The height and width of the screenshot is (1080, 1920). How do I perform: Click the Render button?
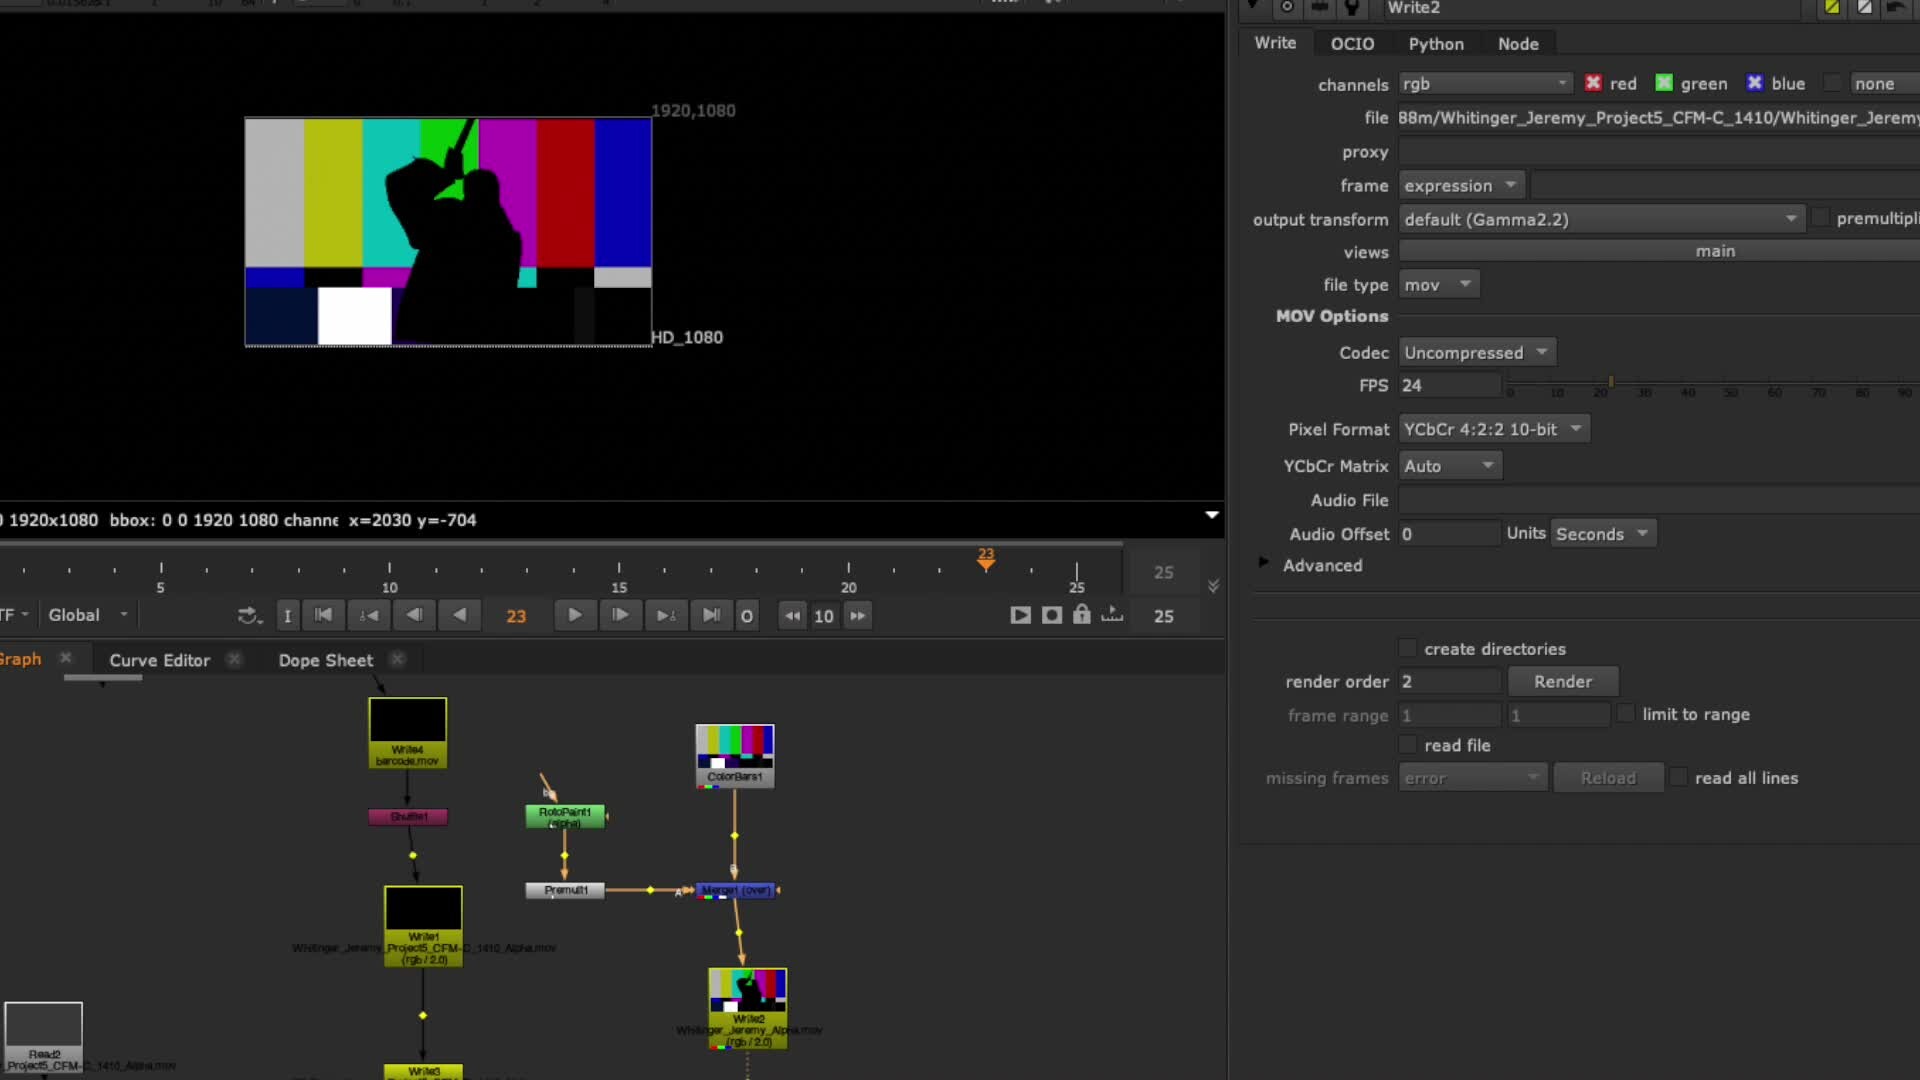(x=1562, y=681)
